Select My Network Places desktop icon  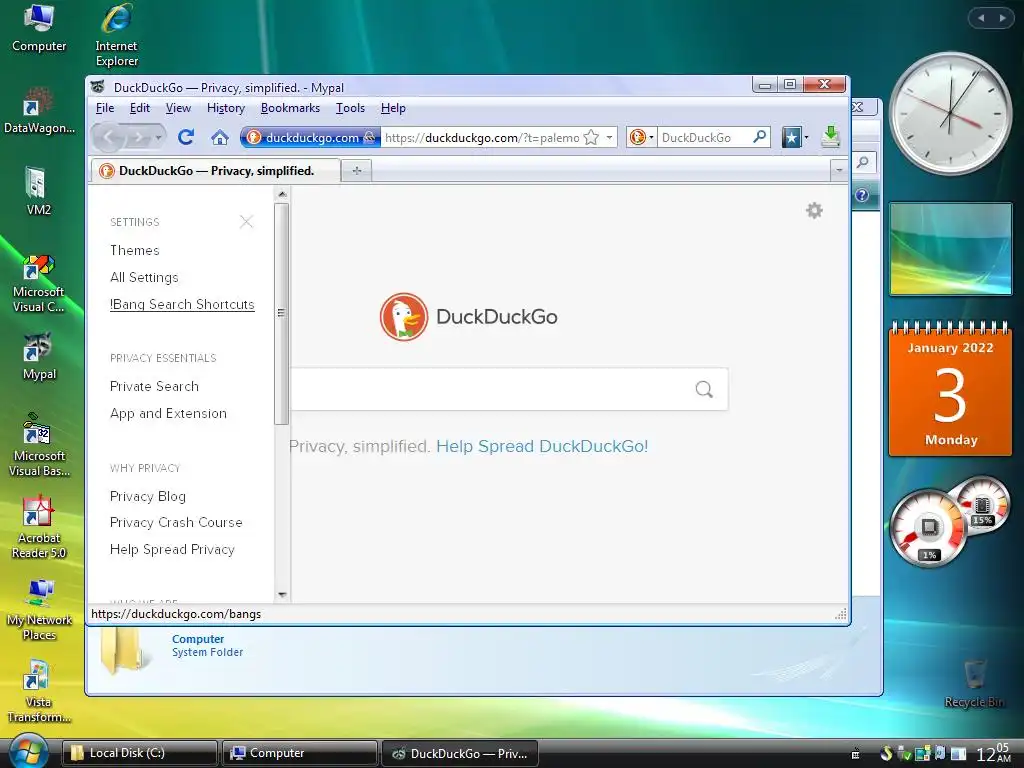point(39,610)
